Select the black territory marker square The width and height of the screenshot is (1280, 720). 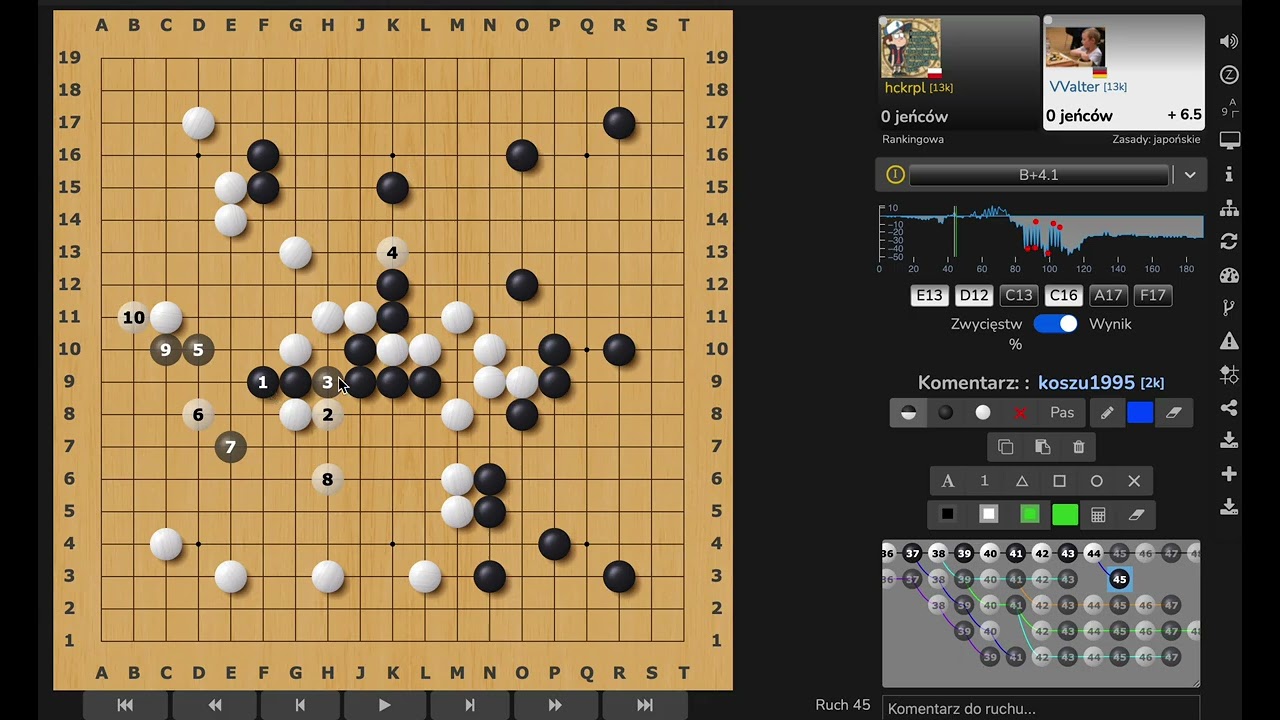click(947, 515)
